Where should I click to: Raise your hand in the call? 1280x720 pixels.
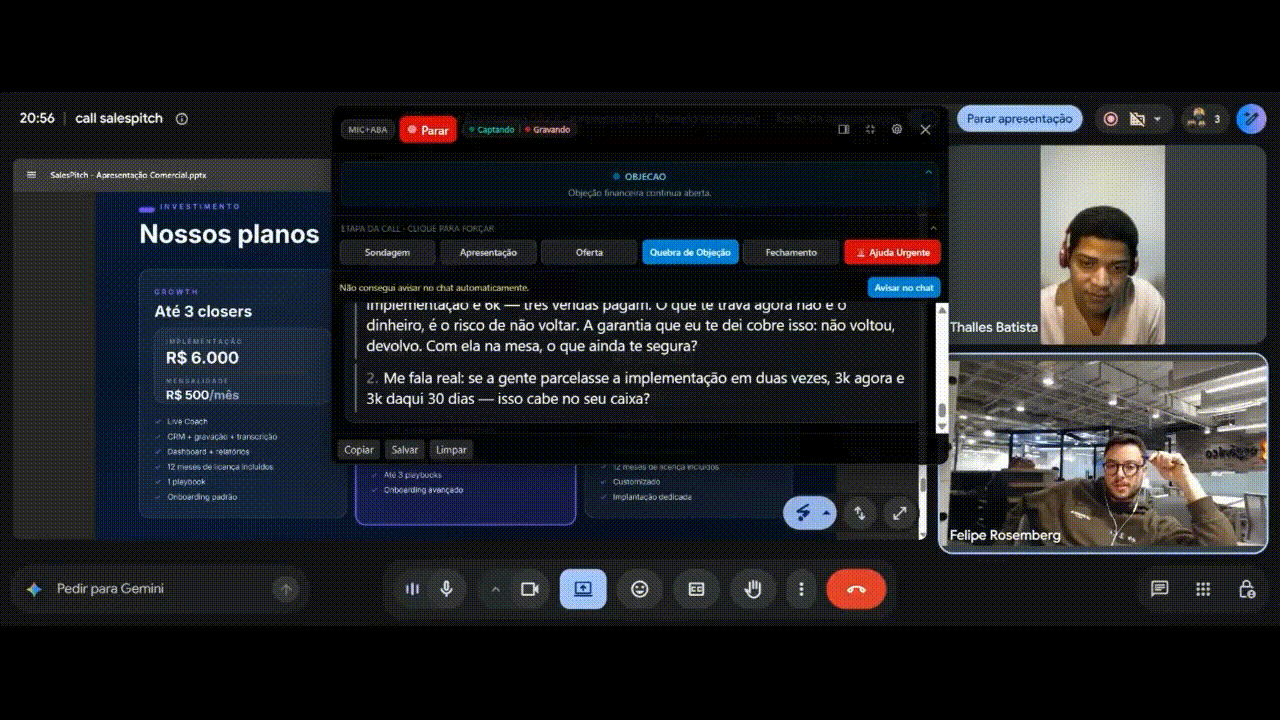coord(753,589)
